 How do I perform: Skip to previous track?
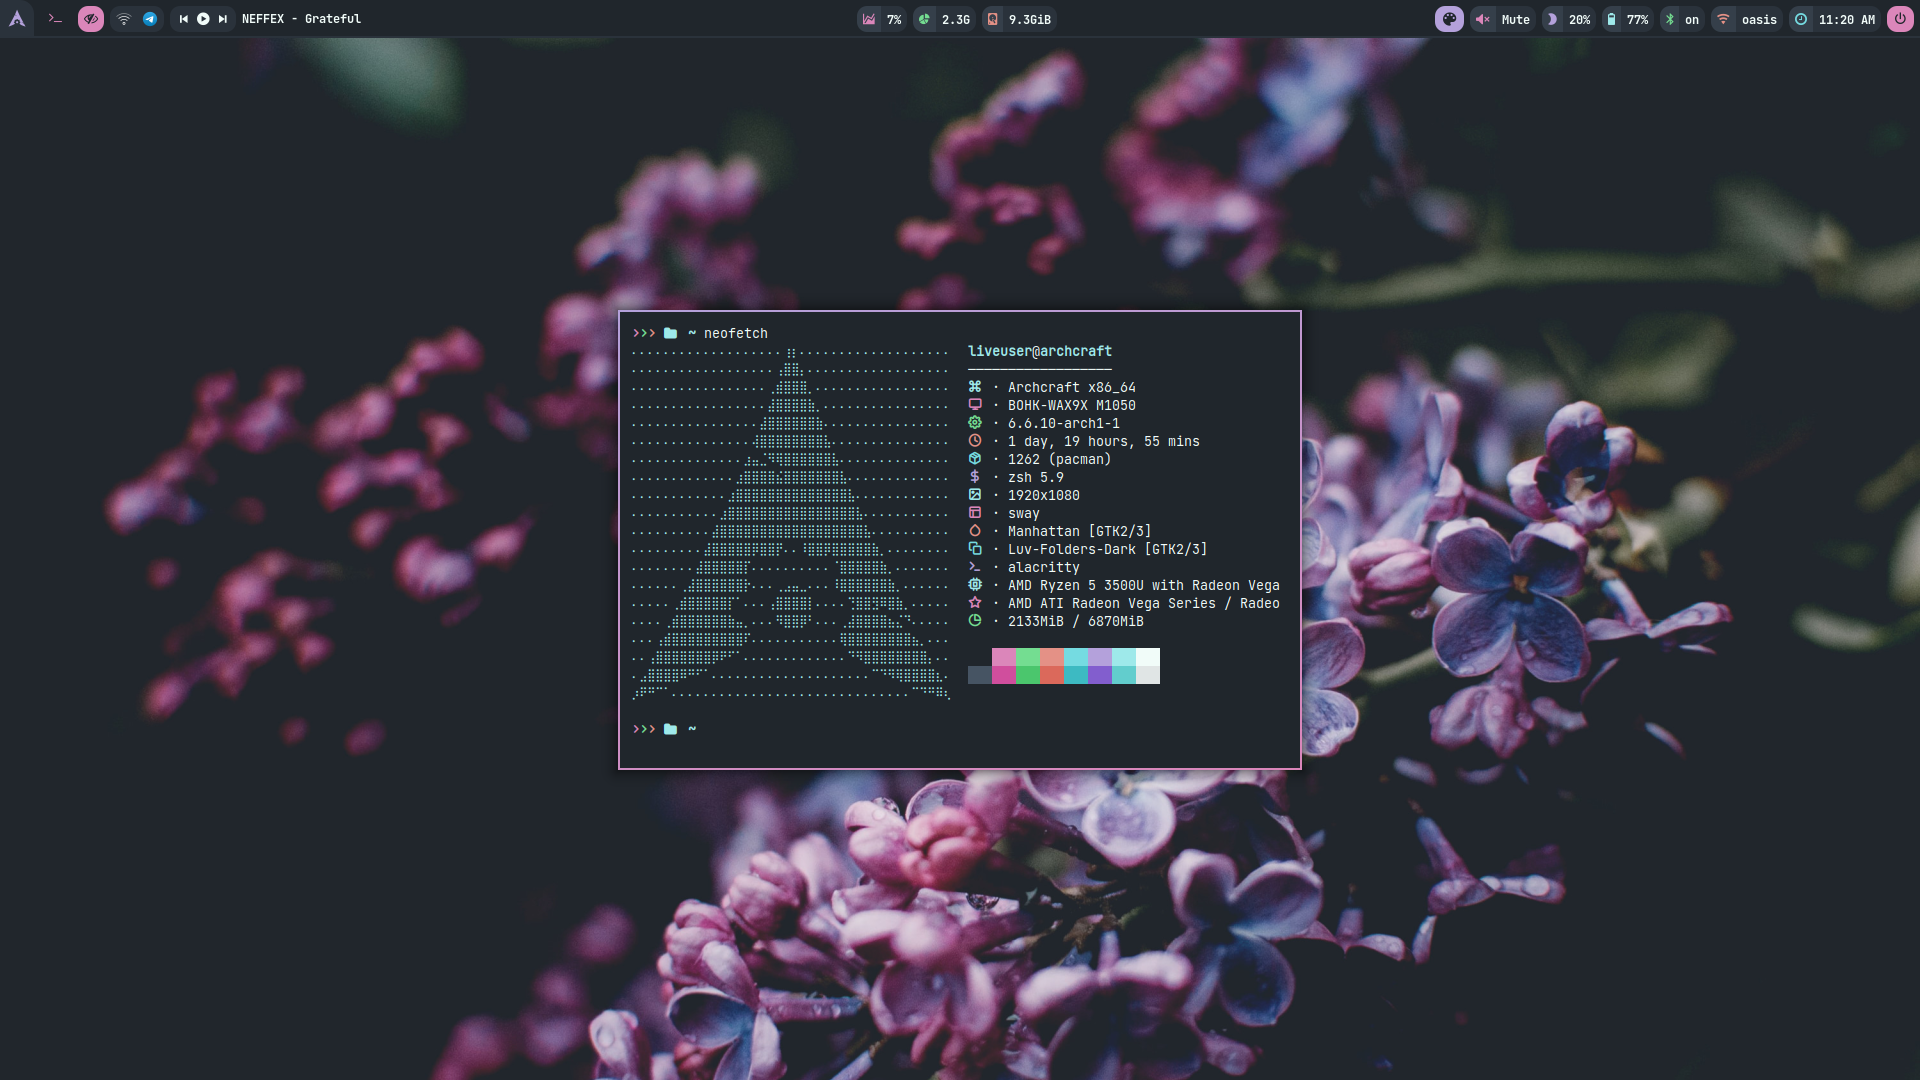point(183,19)
